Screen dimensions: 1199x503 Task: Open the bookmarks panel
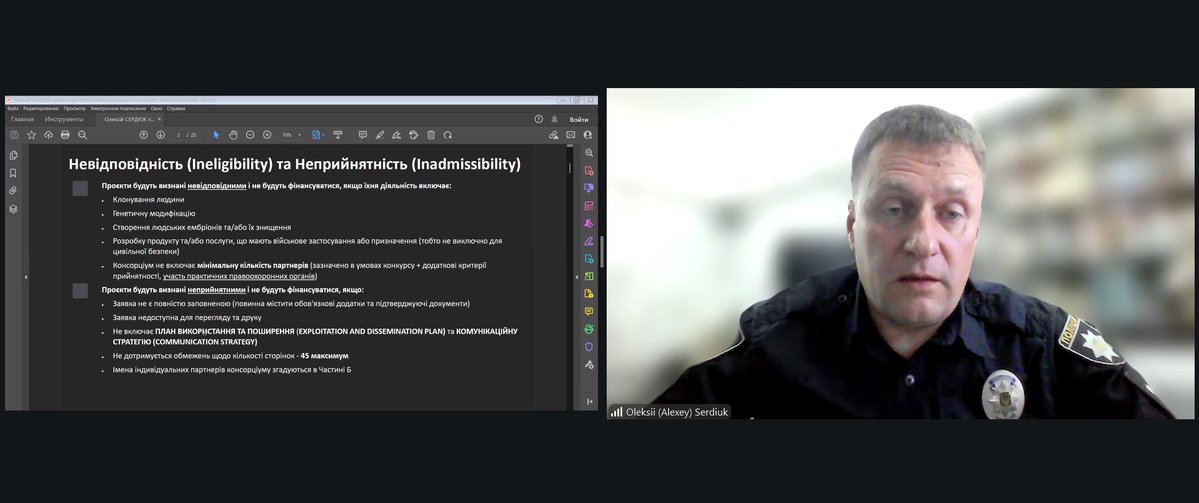click(x=13, y=173)
